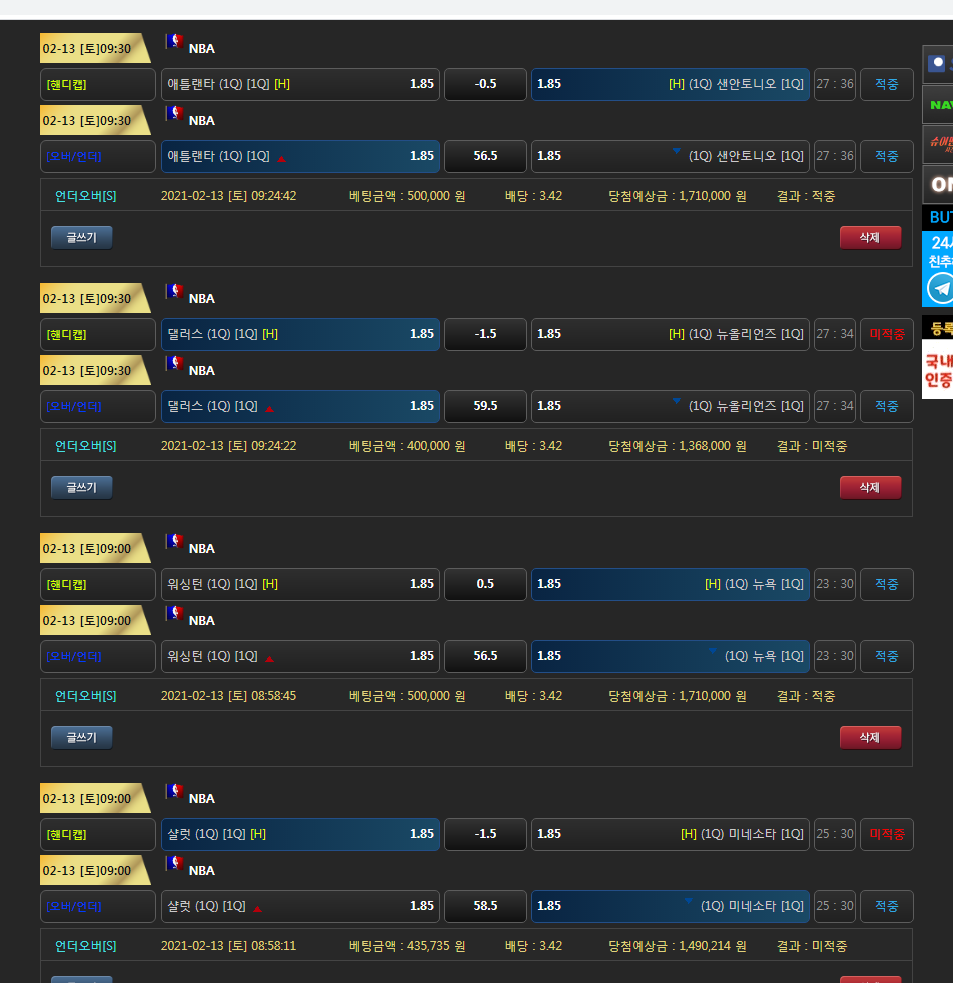Click the 25 : 30 score in 샬럿 핸디캡 row
This screenshot has width=953, height=983.
834,834
